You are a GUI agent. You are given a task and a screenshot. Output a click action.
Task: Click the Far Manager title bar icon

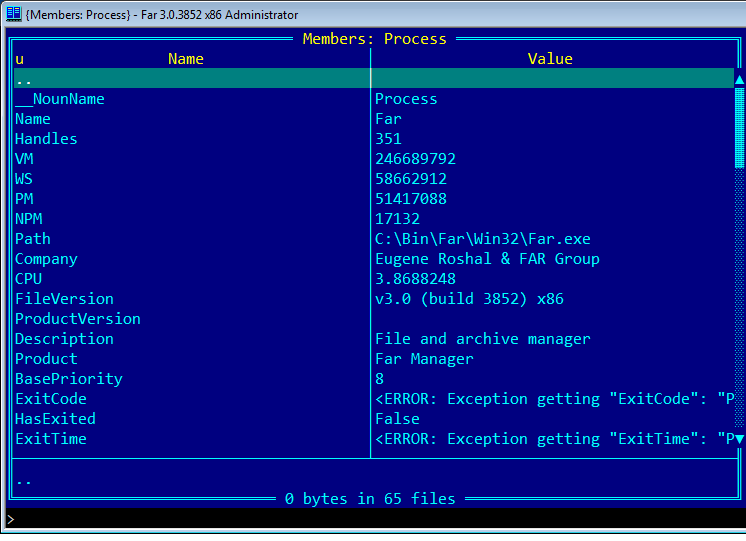point(13,14)
